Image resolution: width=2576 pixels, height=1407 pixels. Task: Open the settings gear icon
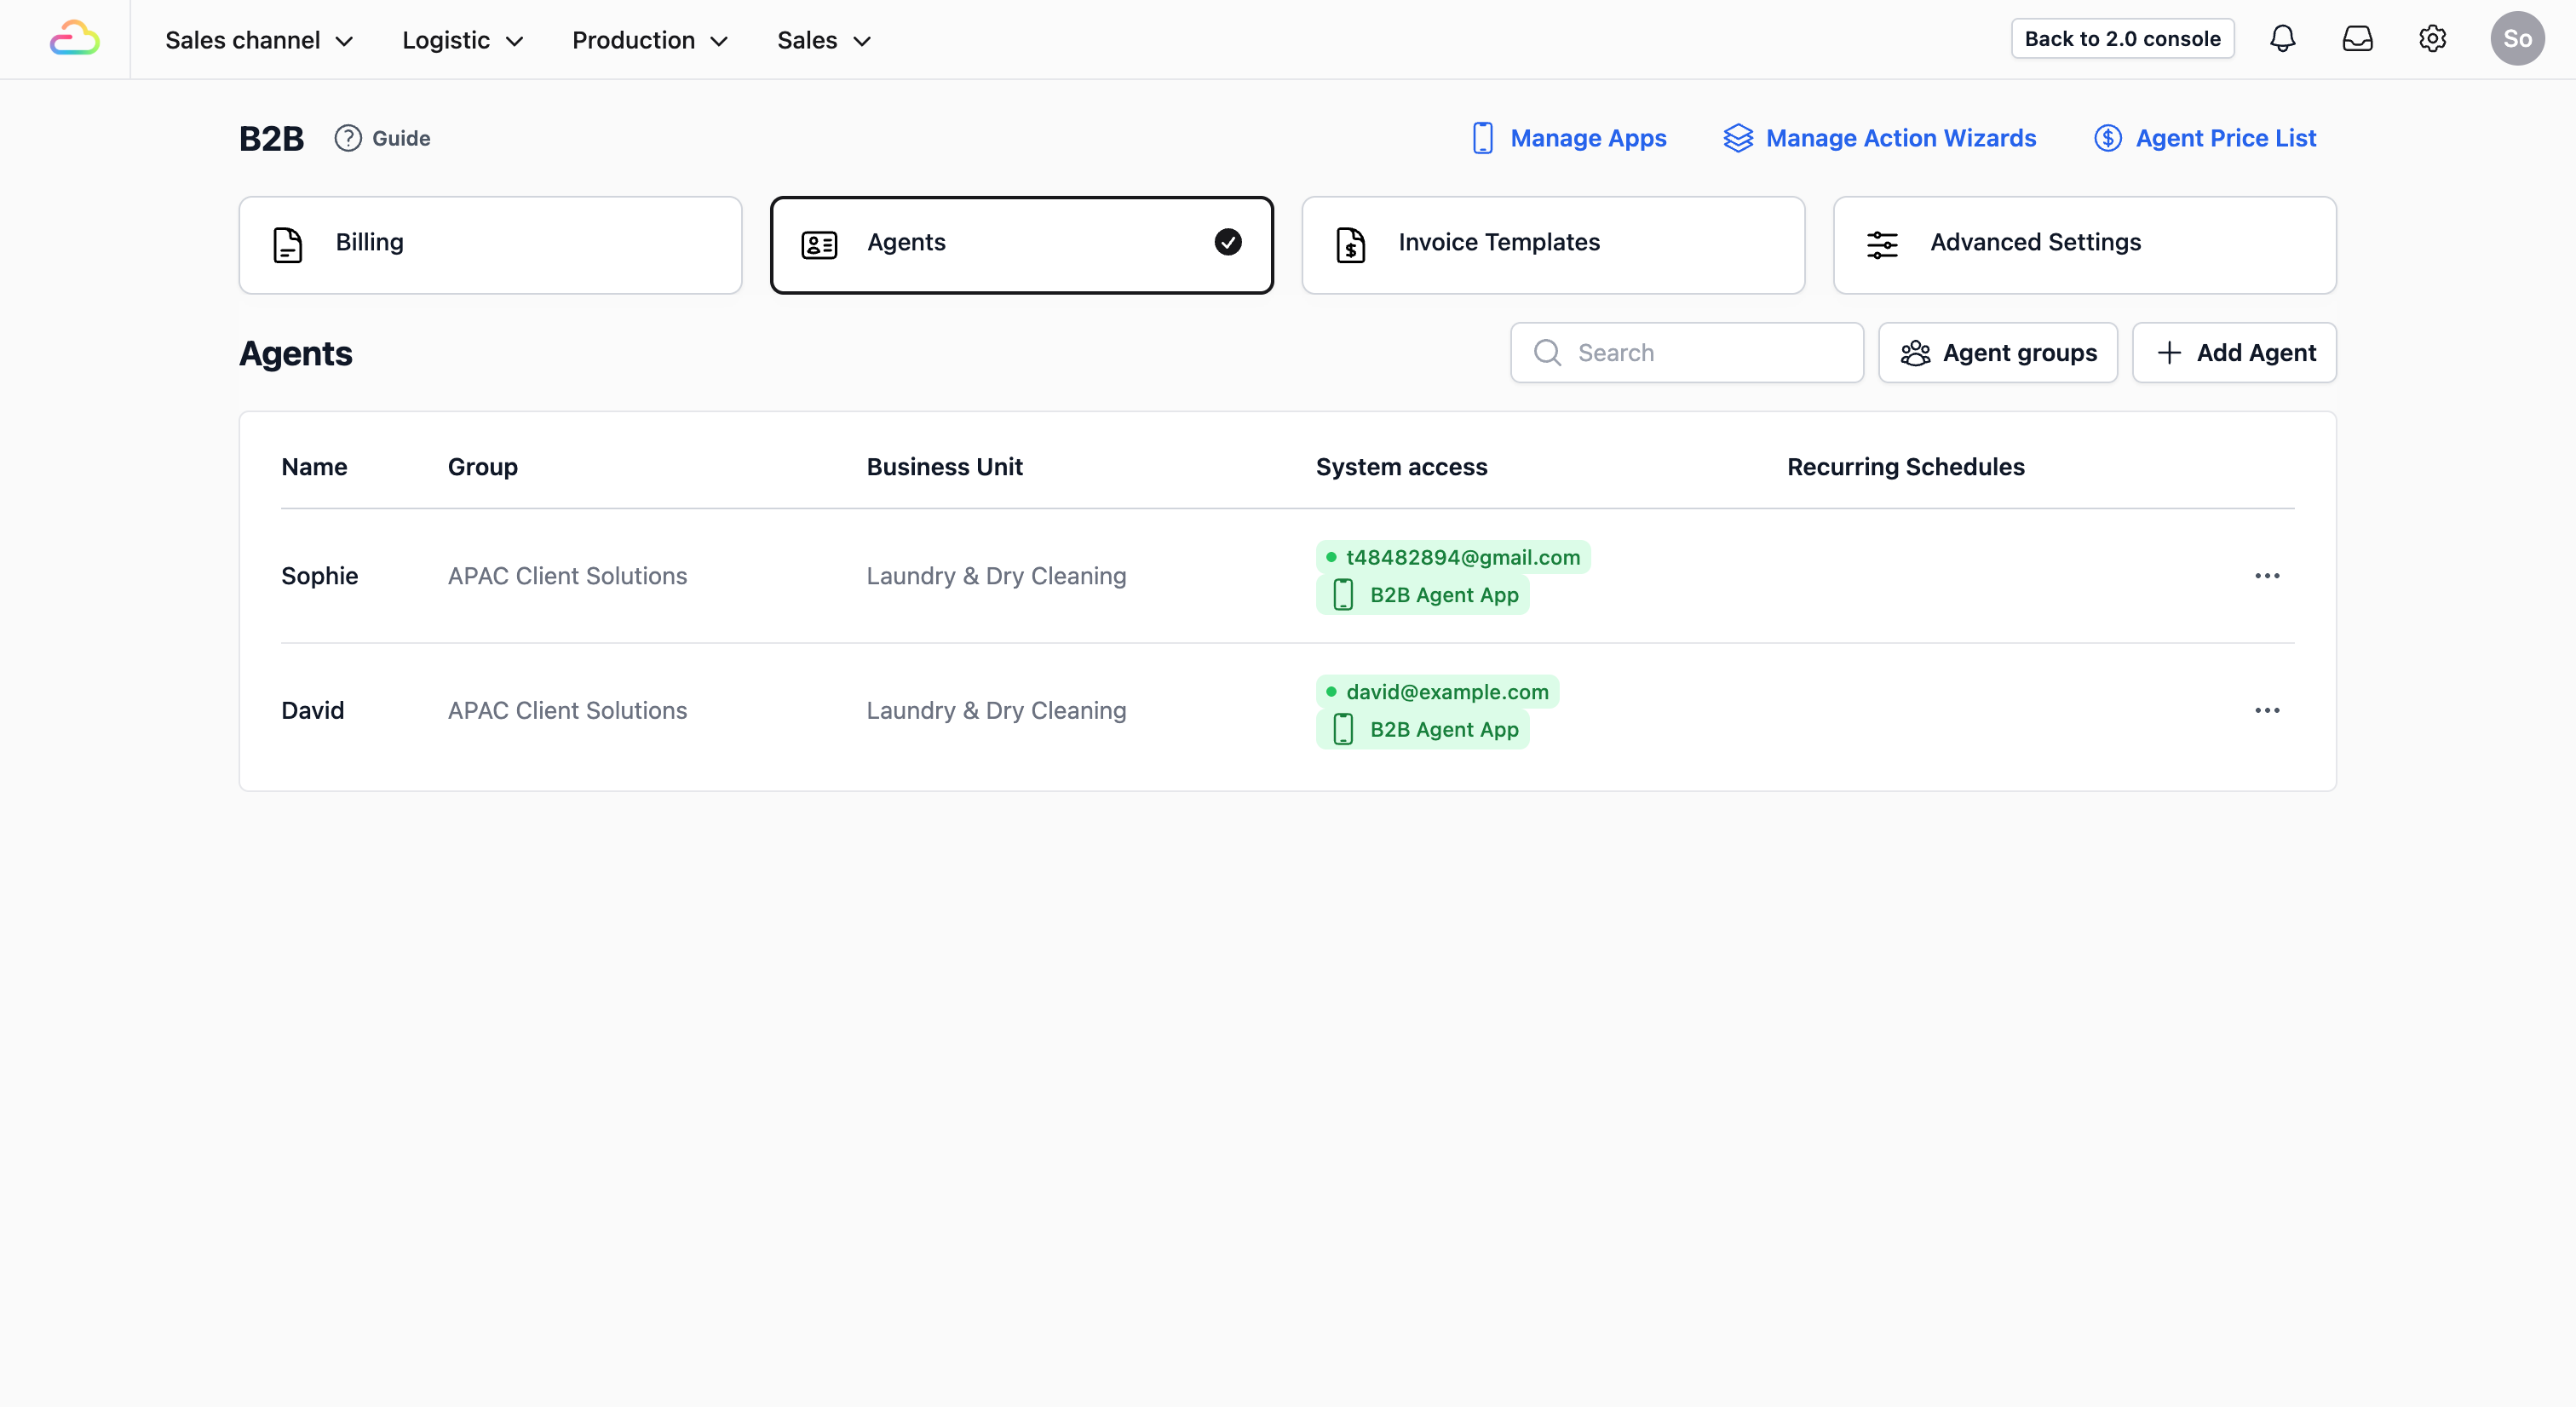click(x=2432, y=39)
